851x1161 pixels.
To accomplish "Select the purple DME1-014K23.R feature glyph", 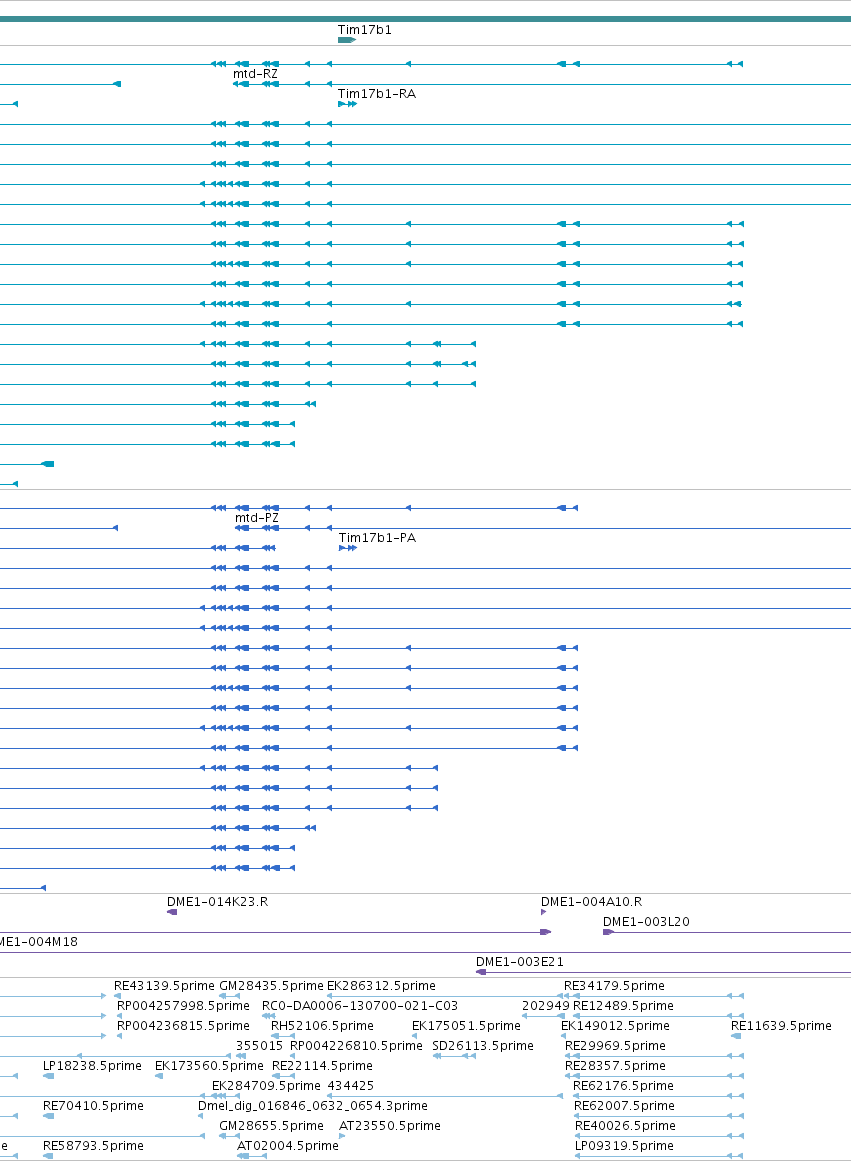I will point(172,912).
